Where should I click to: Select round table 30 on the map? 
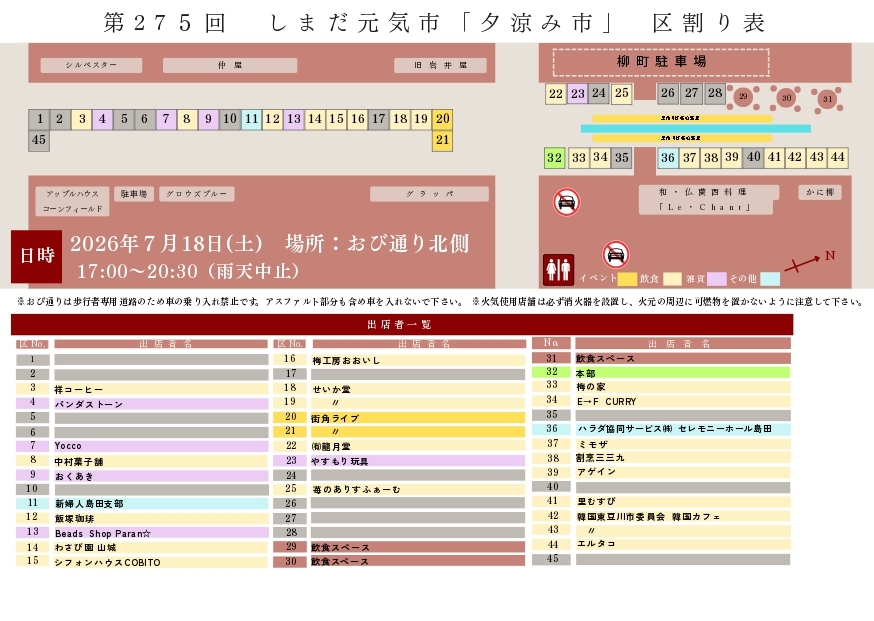point(786,98)
